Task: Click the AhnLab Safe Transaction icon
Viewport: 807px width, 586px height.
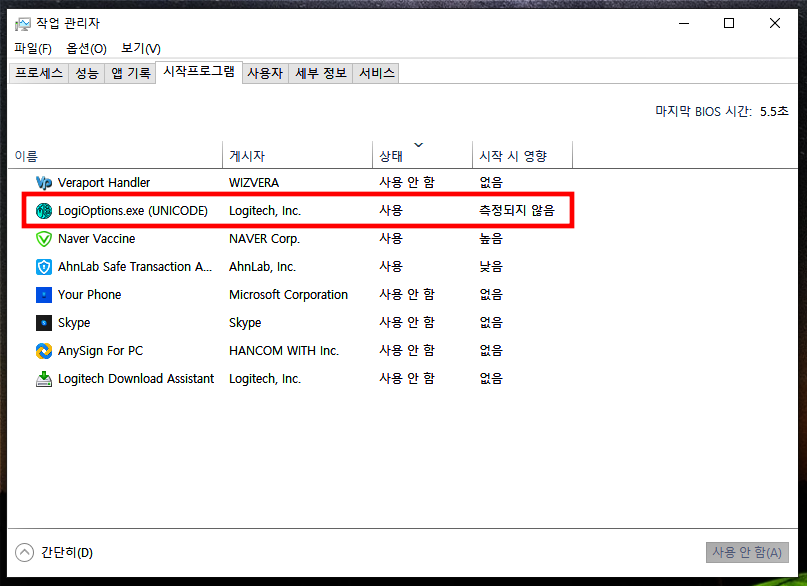Action: 44,267
